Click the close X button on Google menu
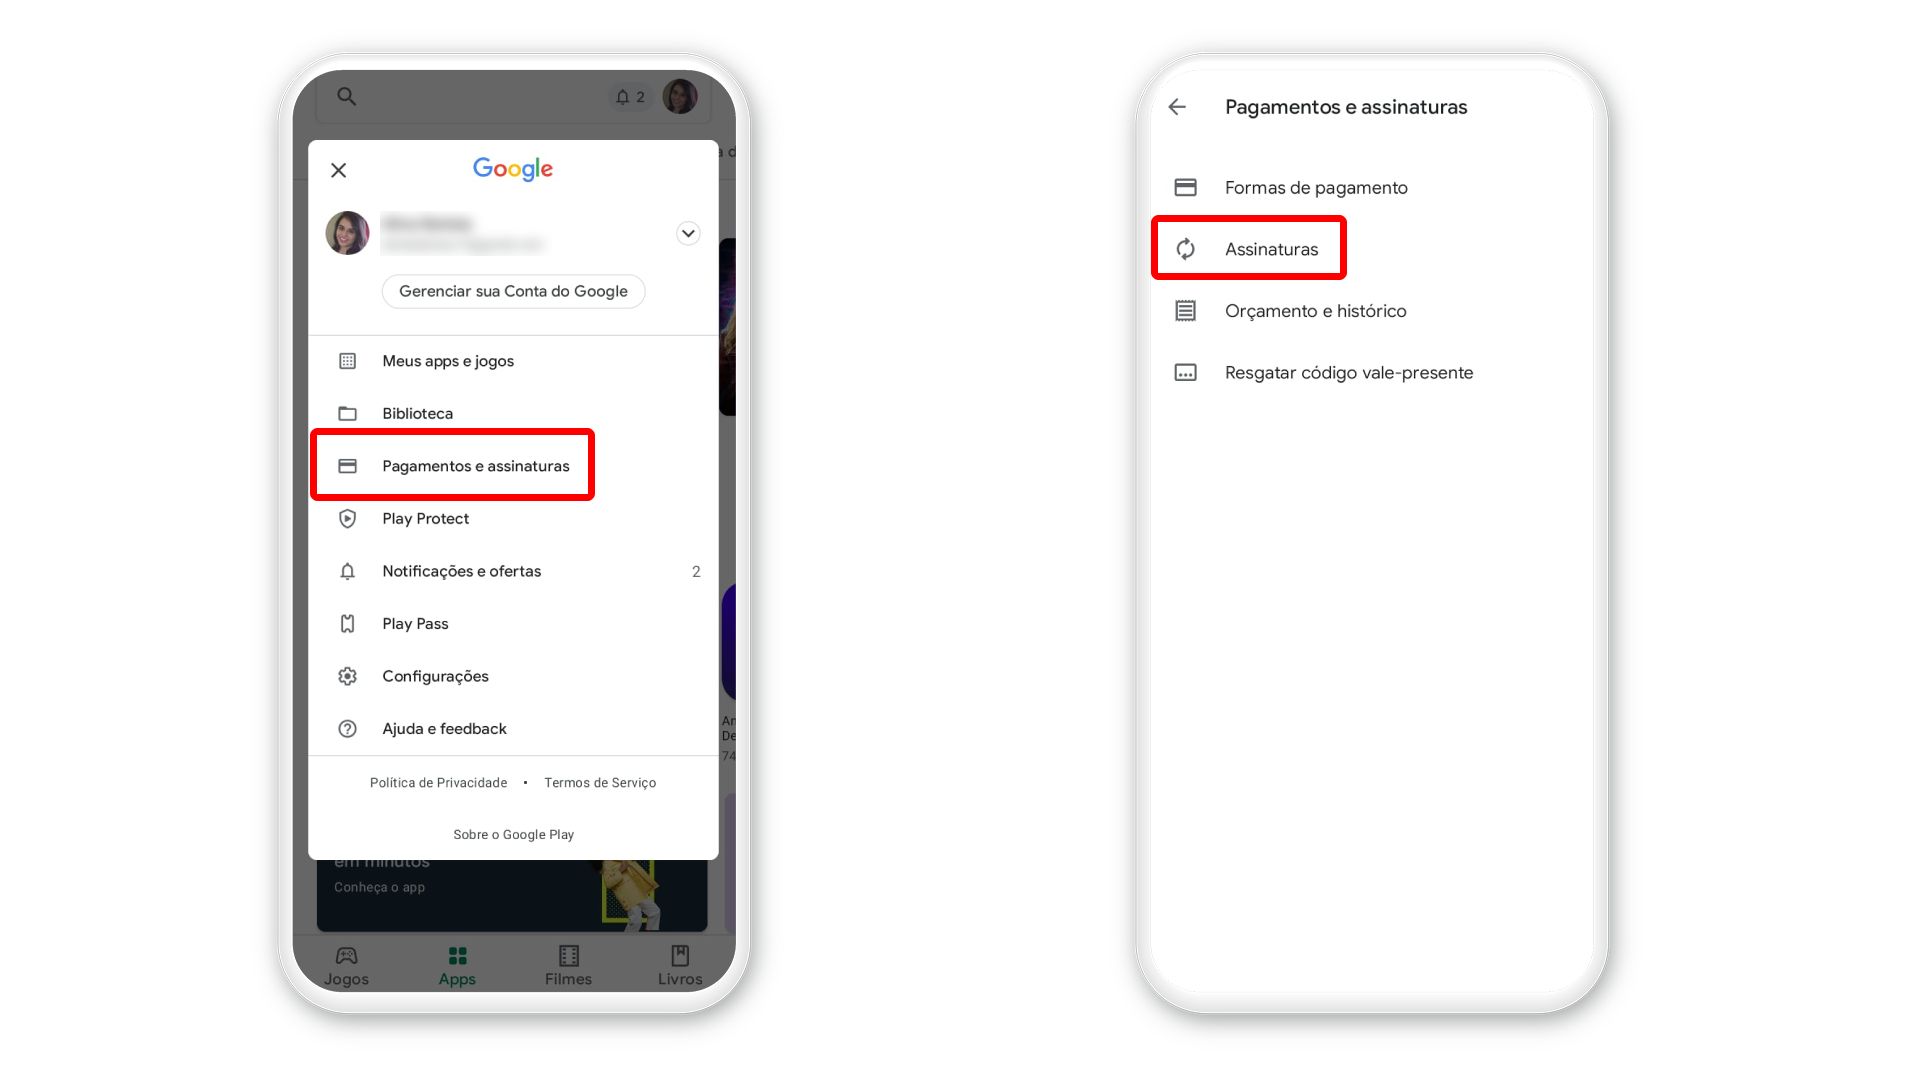Image resolution: width=1920 pixels, height=1080 pixels. coord(338,170)
